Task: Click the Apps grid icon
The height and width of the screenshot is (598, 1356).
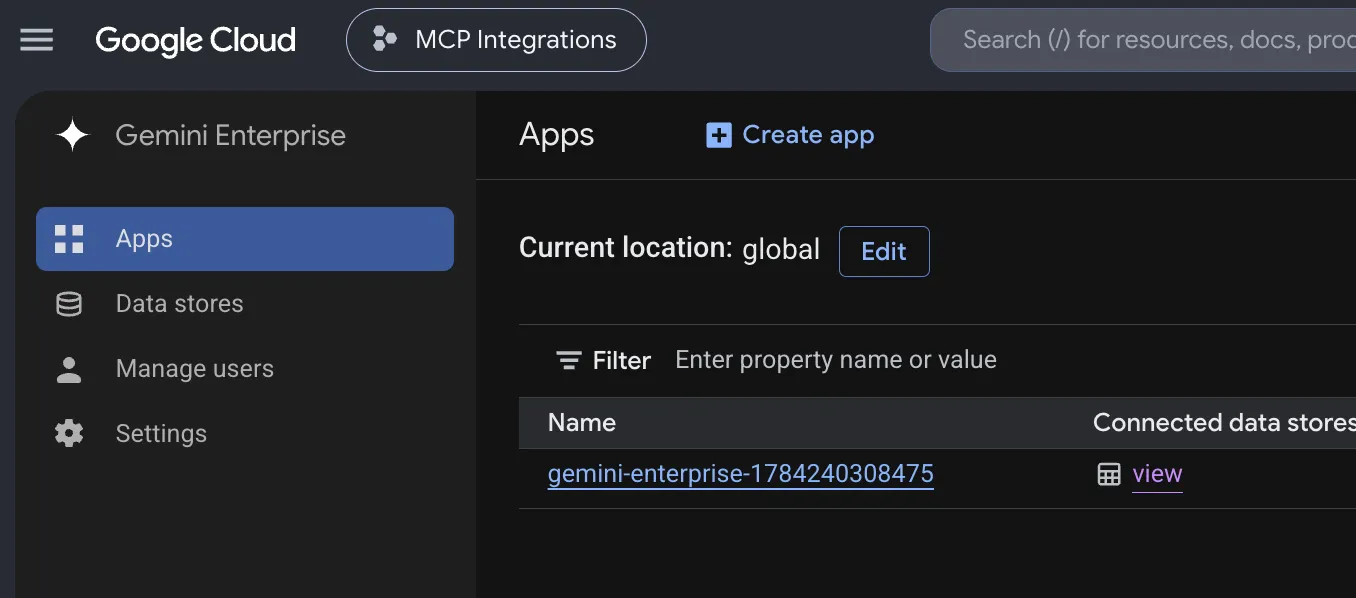Action: tap(69, 239)
